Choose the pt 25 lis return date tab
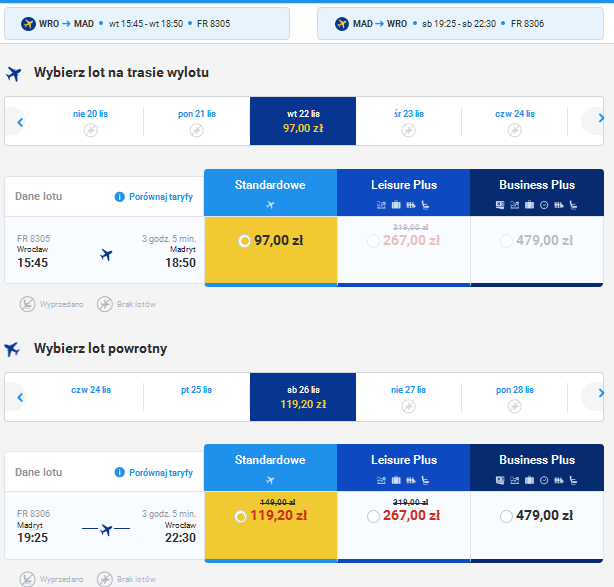The image size is (614, 587). (x=197, y=396)
